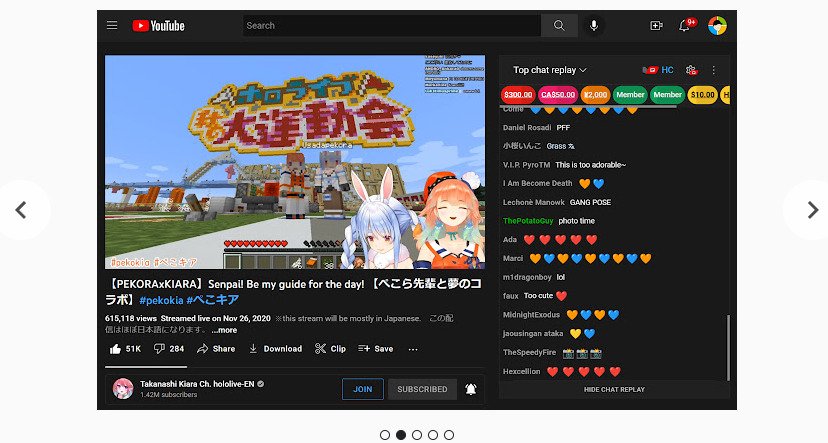
Task: Click the search magnifier button
Action: [x=559, y=25]
